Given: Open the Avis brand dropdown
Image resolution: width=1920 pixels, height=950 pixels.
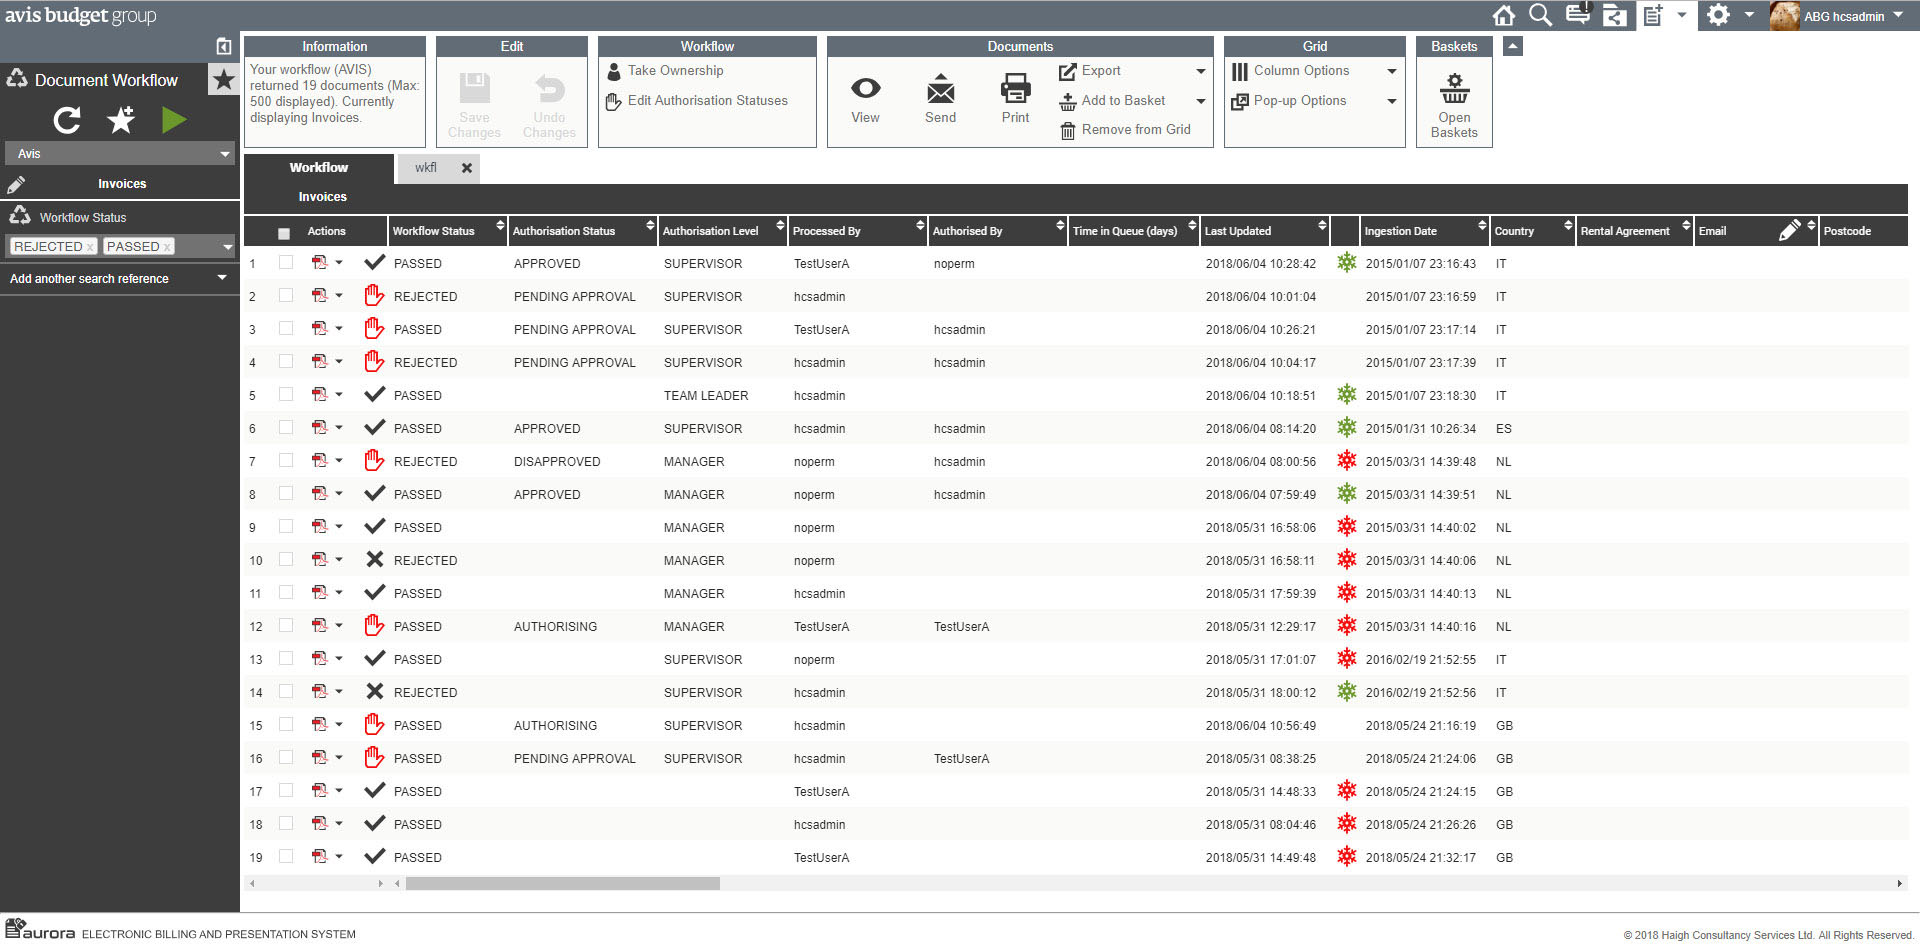Looking at the screenshot, I should [120, 154].
